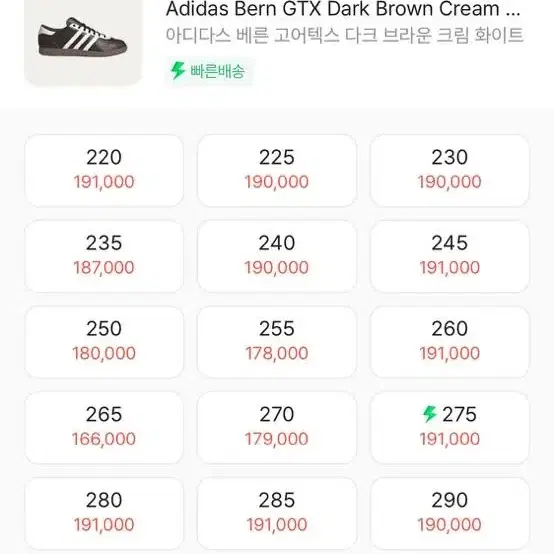Choose fast-delivery size 275
The image size is (554, 554).
pyautogui.click(x=449, y=428)
